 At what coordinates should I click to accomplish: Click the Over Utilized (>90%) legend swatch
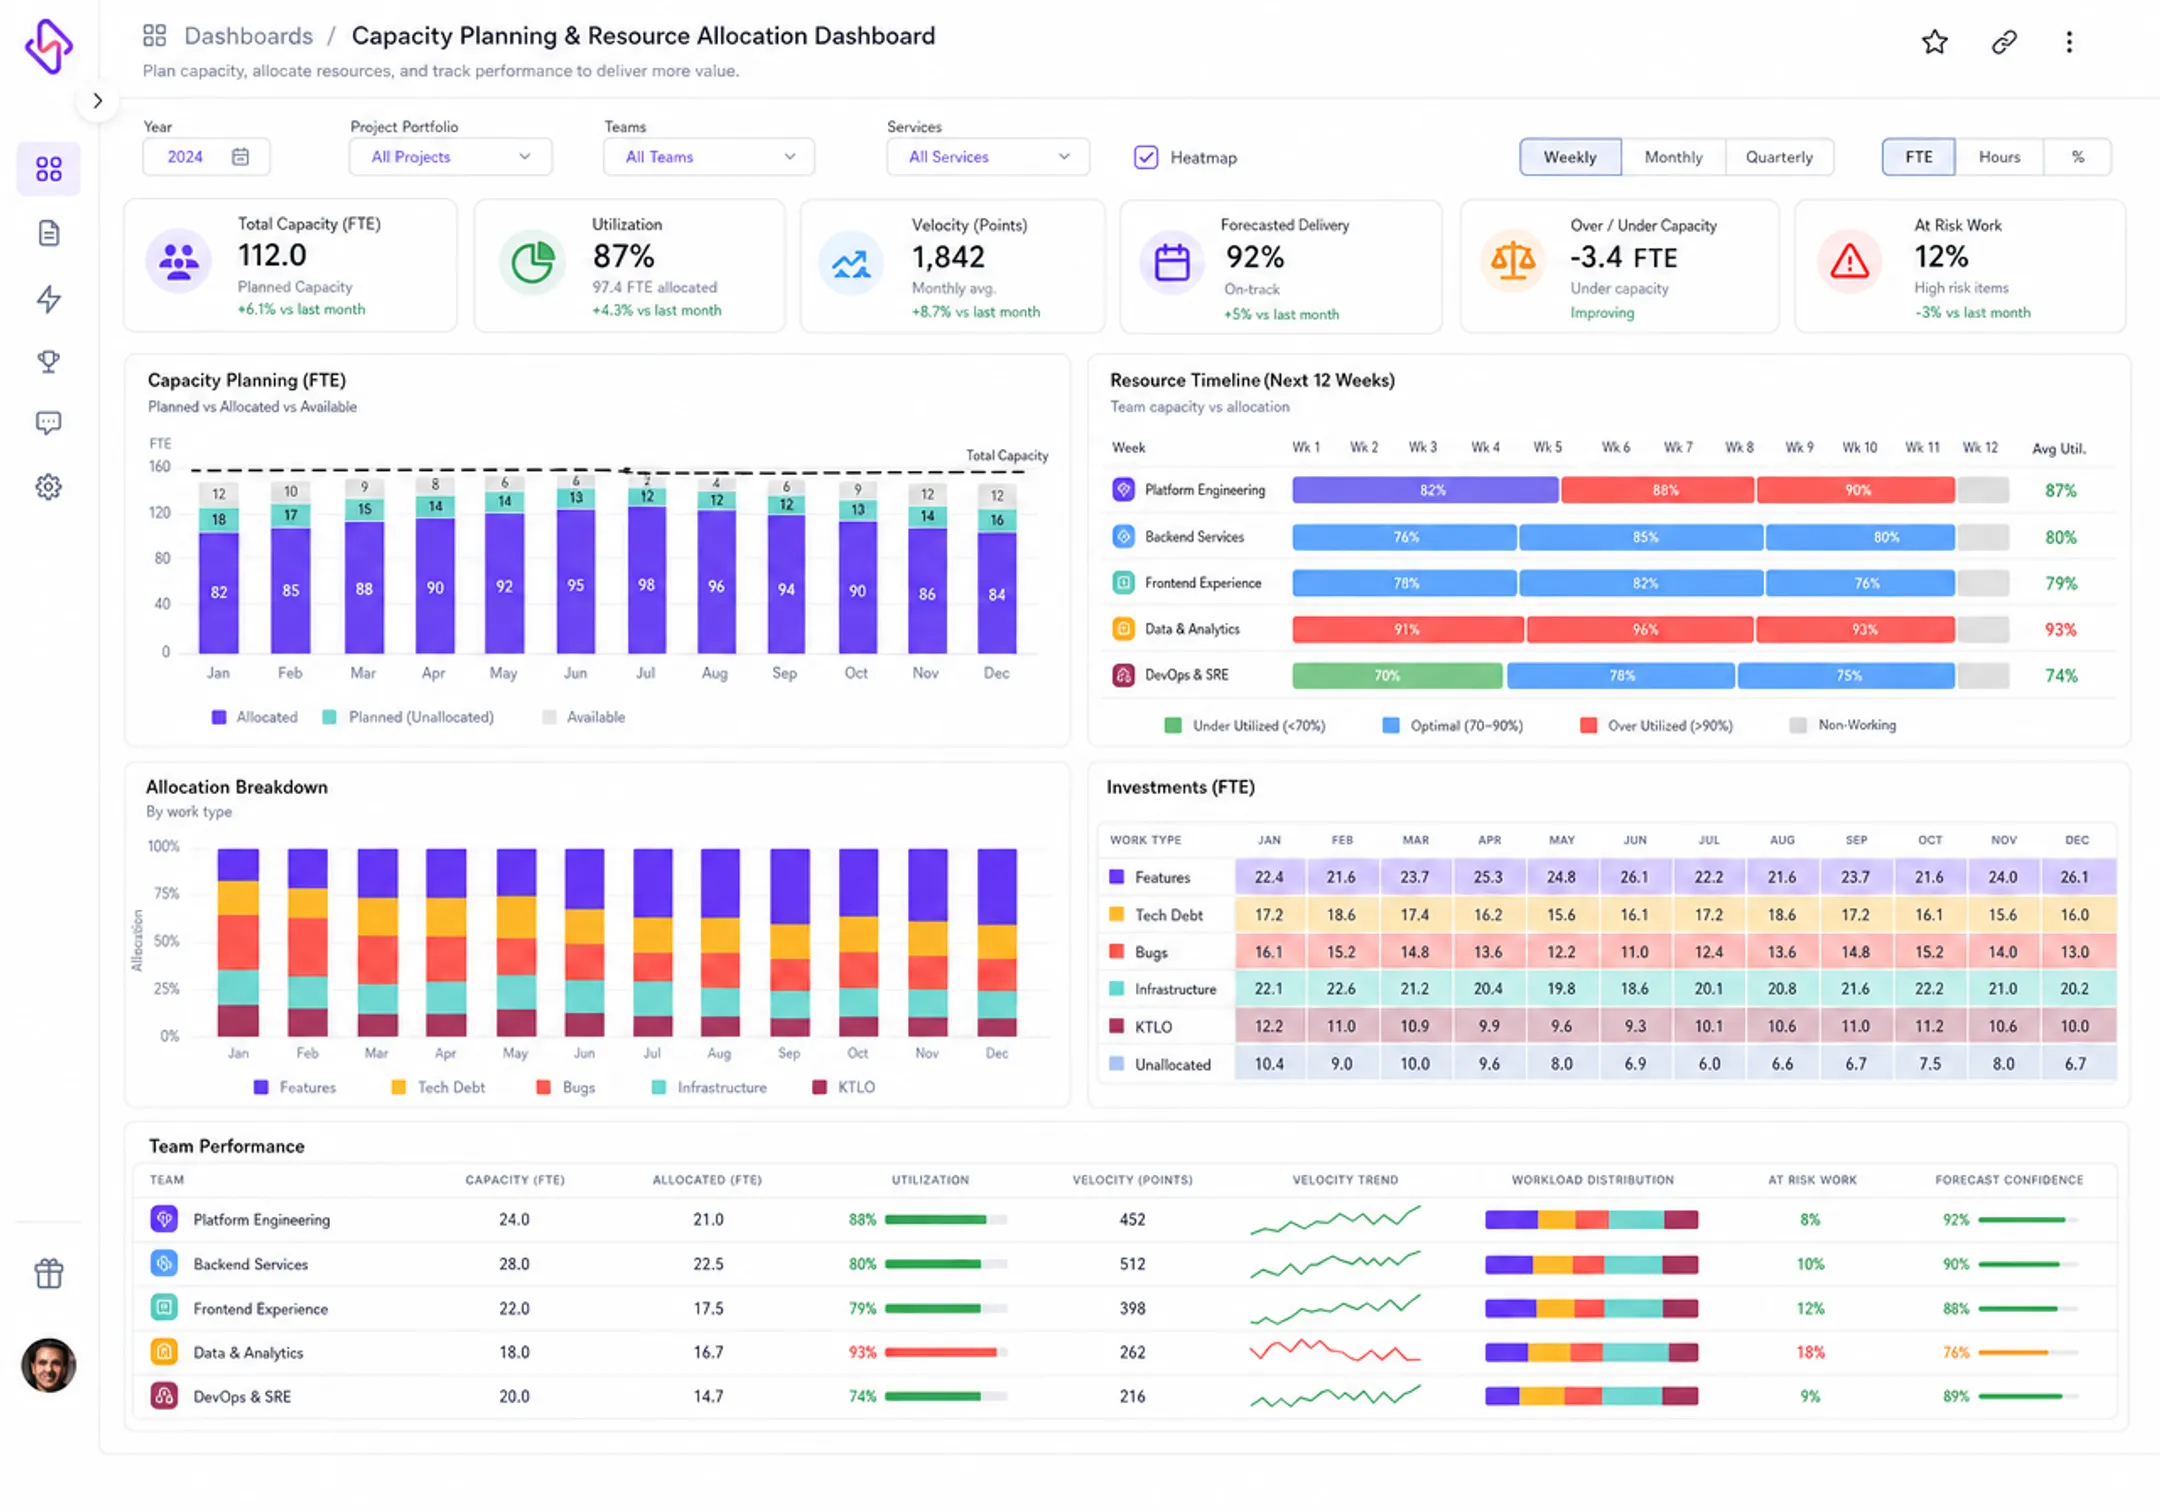[x=1588, y=726]
